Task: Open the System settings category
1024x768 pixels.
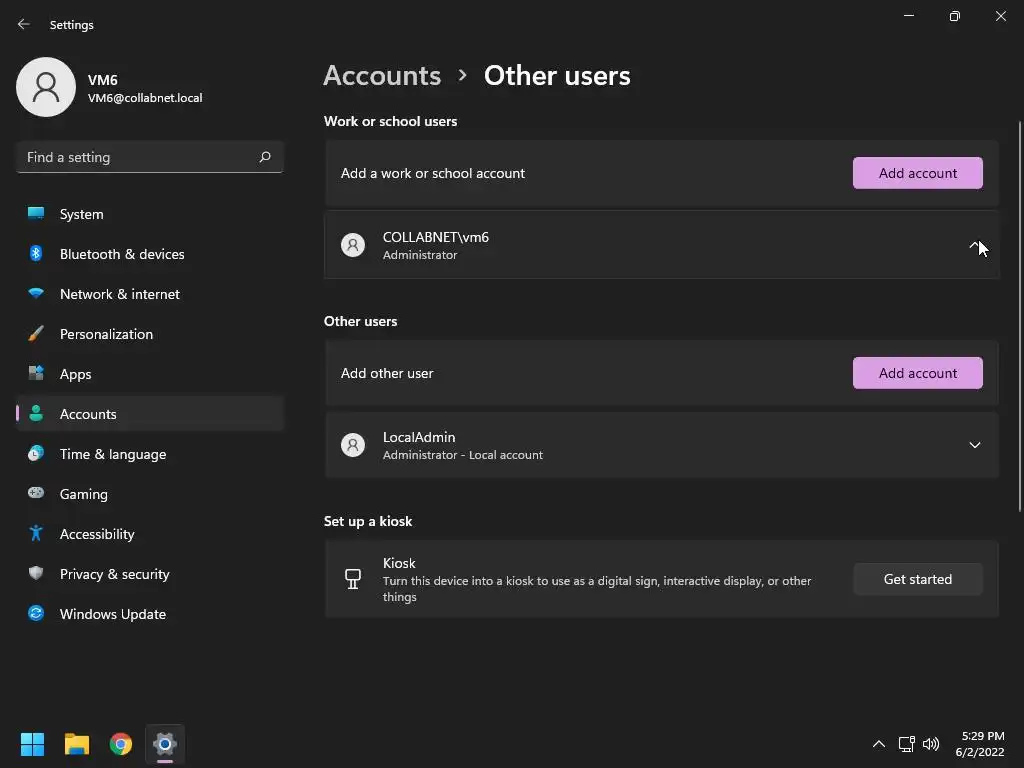Action: pyautogui.click(x=81, y=214)
